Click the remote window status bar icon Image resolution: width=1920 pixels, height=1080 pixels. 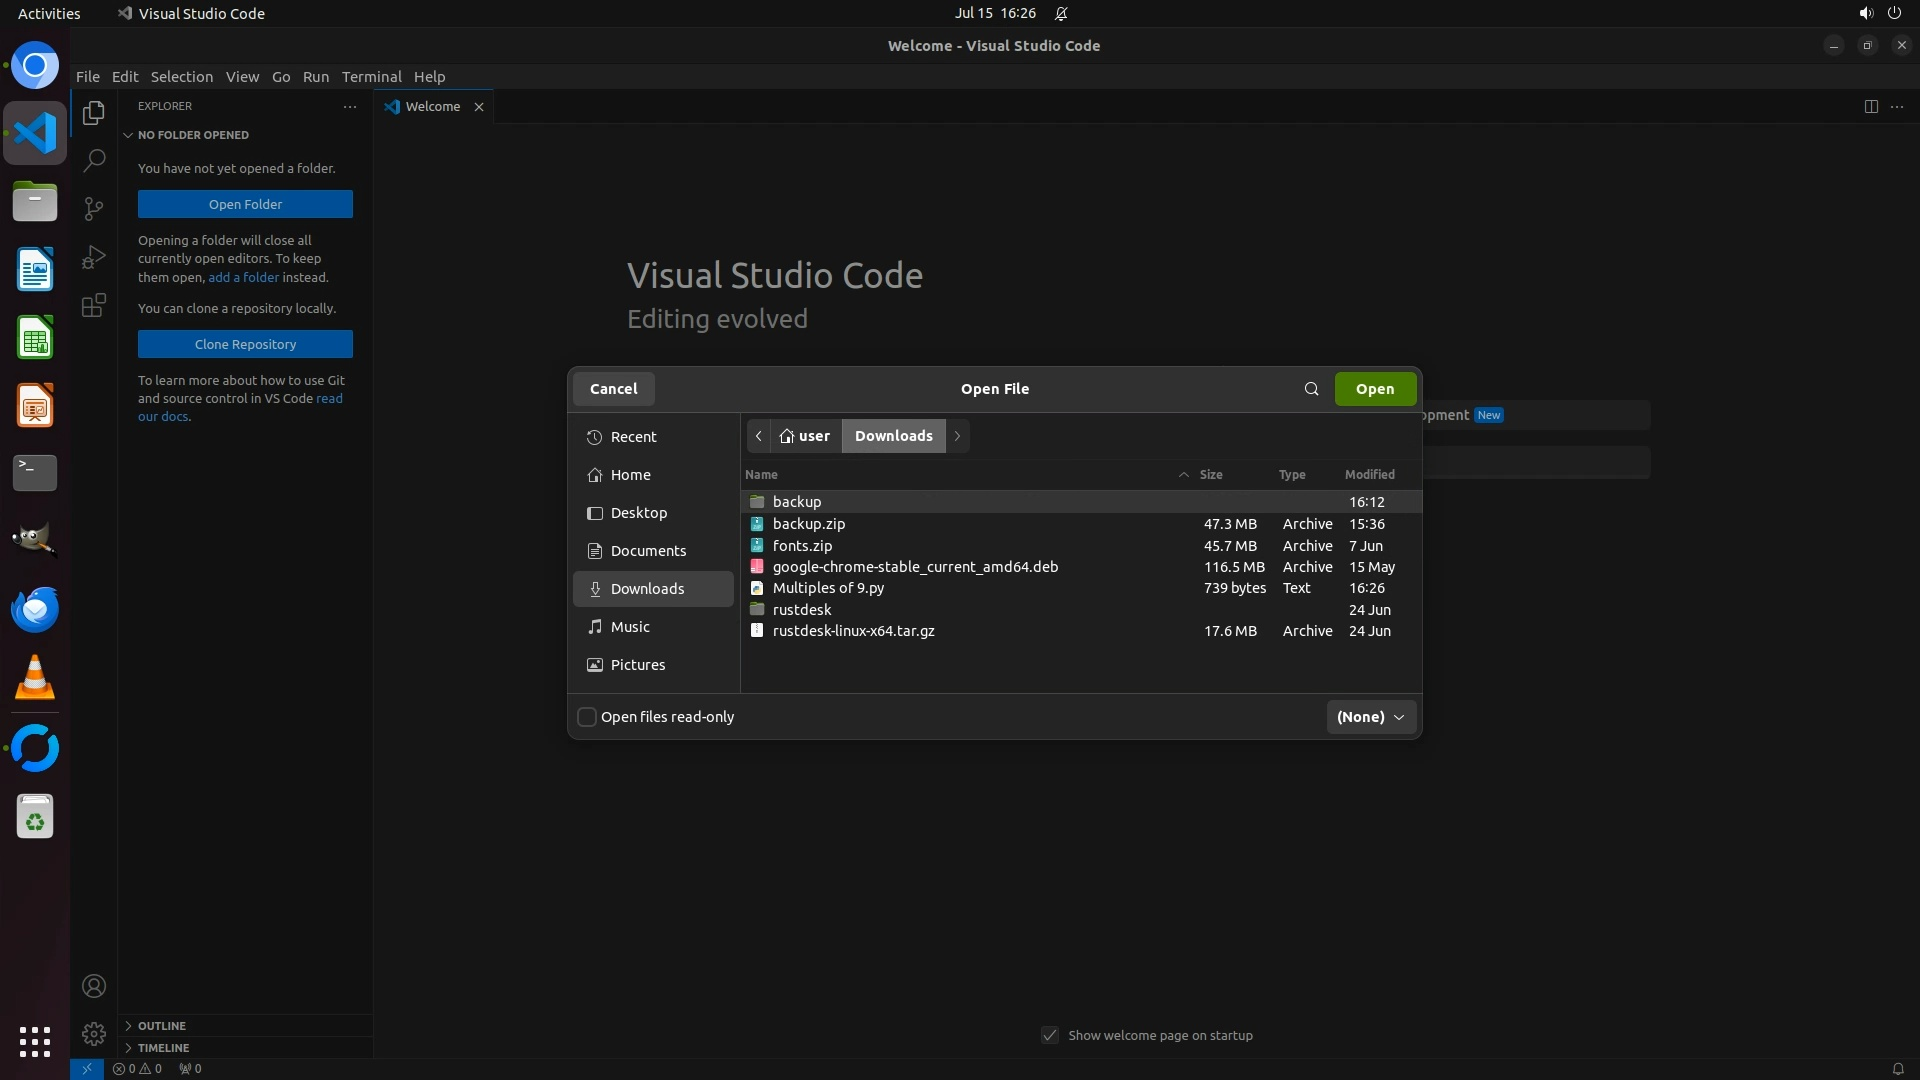[87, 1068]
